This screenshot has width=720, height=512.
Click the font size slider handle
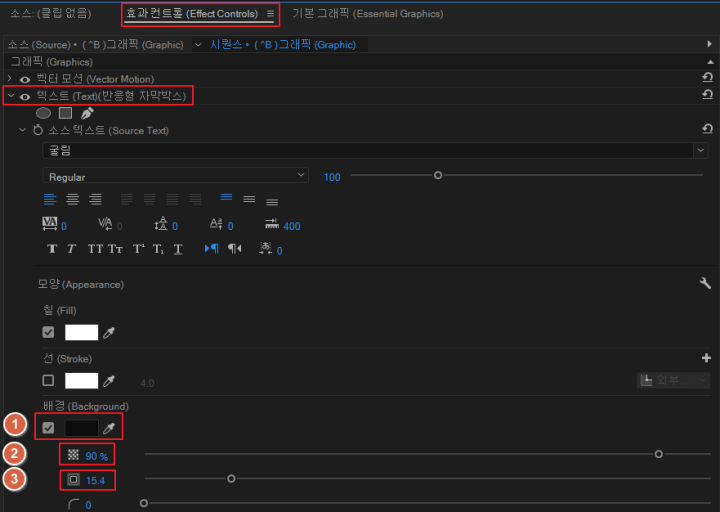[x=438, y=175]
